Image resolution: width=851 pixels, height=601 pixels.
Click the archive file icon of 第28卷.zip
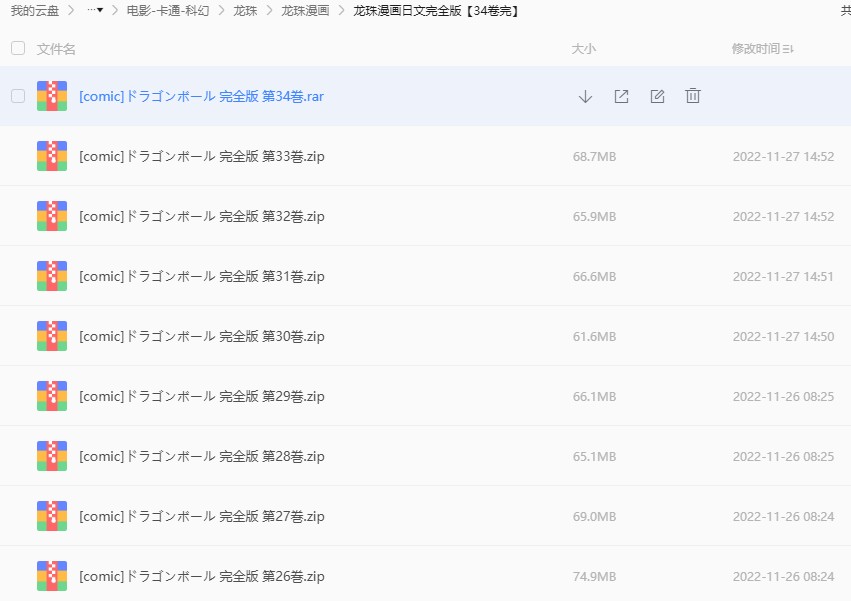51,456
